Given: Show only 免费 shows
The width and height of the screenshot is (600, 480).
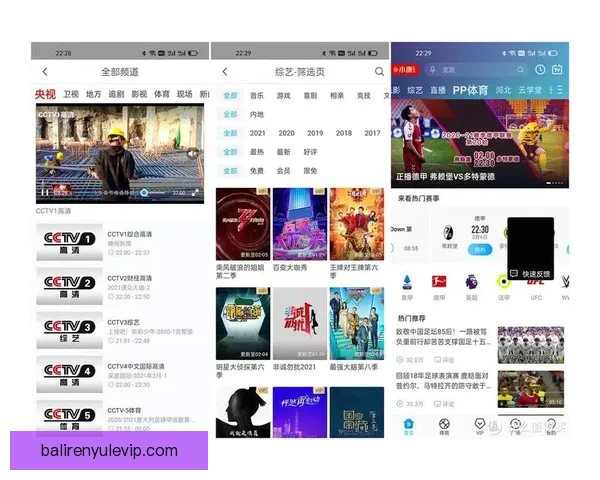Looking at the screenshot, I should pos(257,171).
